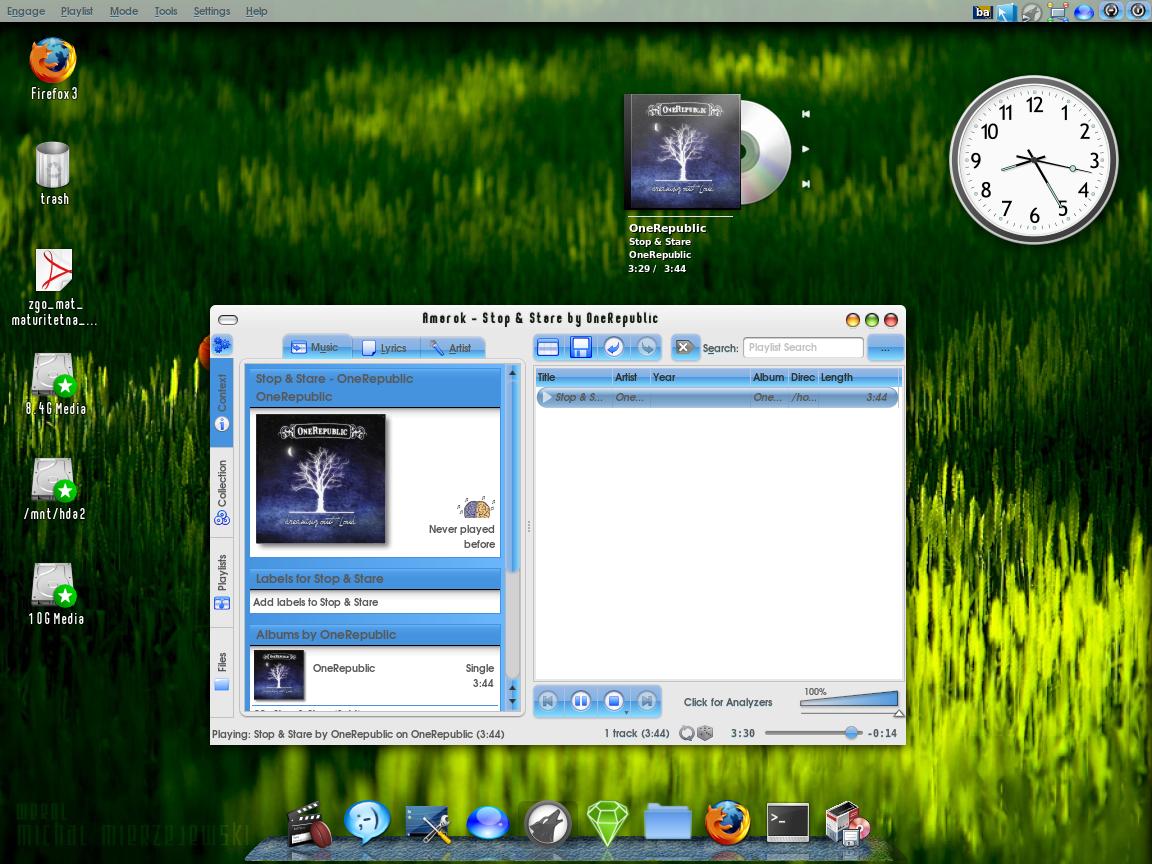Screen dimensions: 1152x864
Task: Open the Help menu
Action: coord(256,11)
